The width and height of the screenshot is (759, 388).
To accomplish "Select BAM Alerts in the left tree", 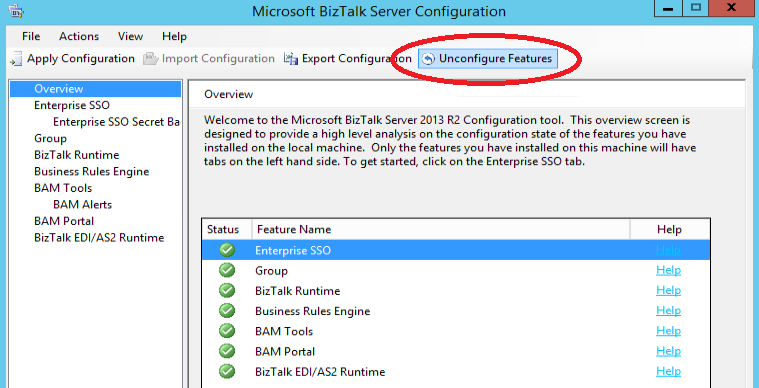I will pyautogui.click(x=82, y=204).
